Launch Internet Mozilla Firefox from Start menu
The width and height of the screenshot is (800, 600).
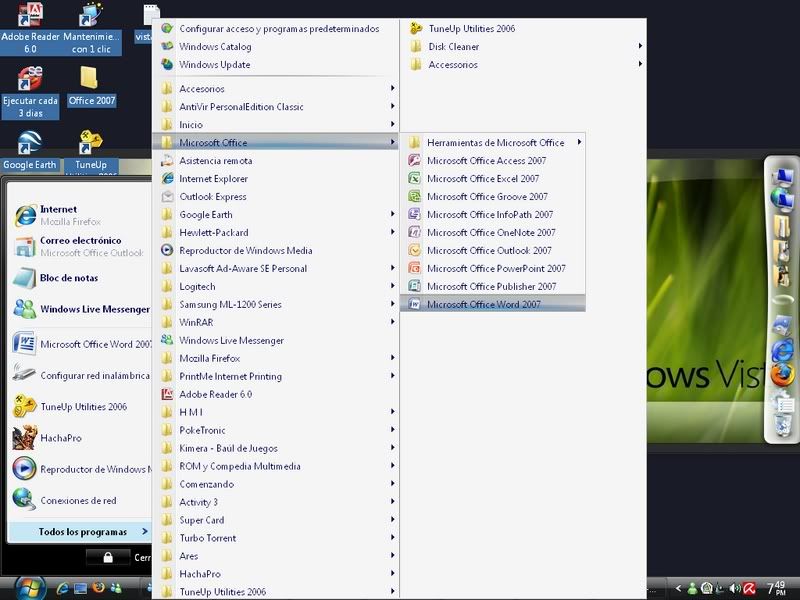[79, 215]
